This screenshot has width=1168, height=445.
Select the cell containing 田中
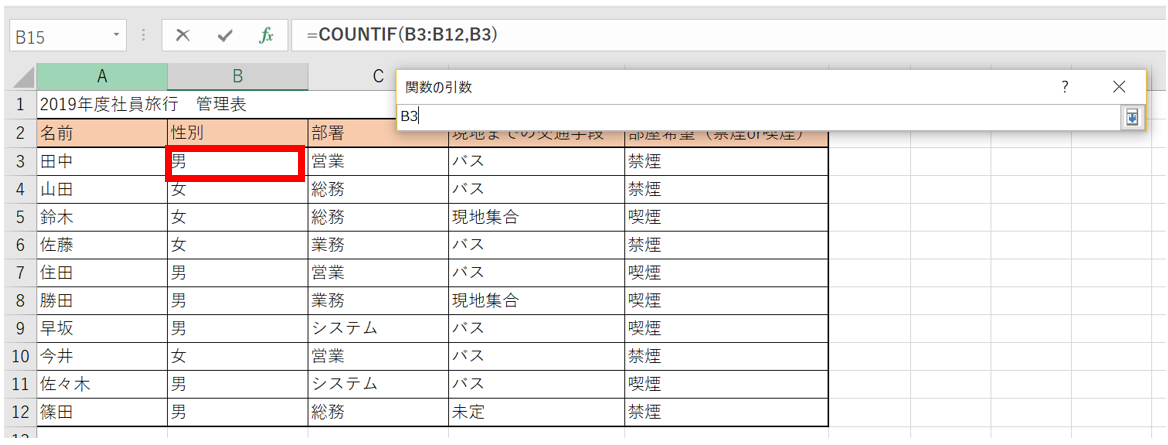[102, 161]
